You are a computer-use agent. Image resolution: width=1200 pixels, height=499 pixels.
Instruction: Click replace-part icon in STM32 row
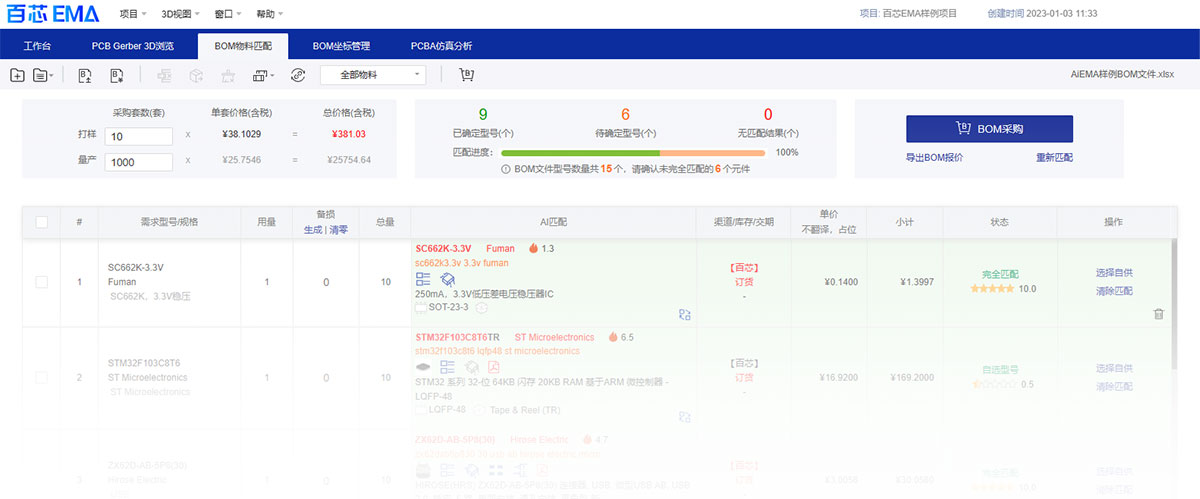point(685,415)
